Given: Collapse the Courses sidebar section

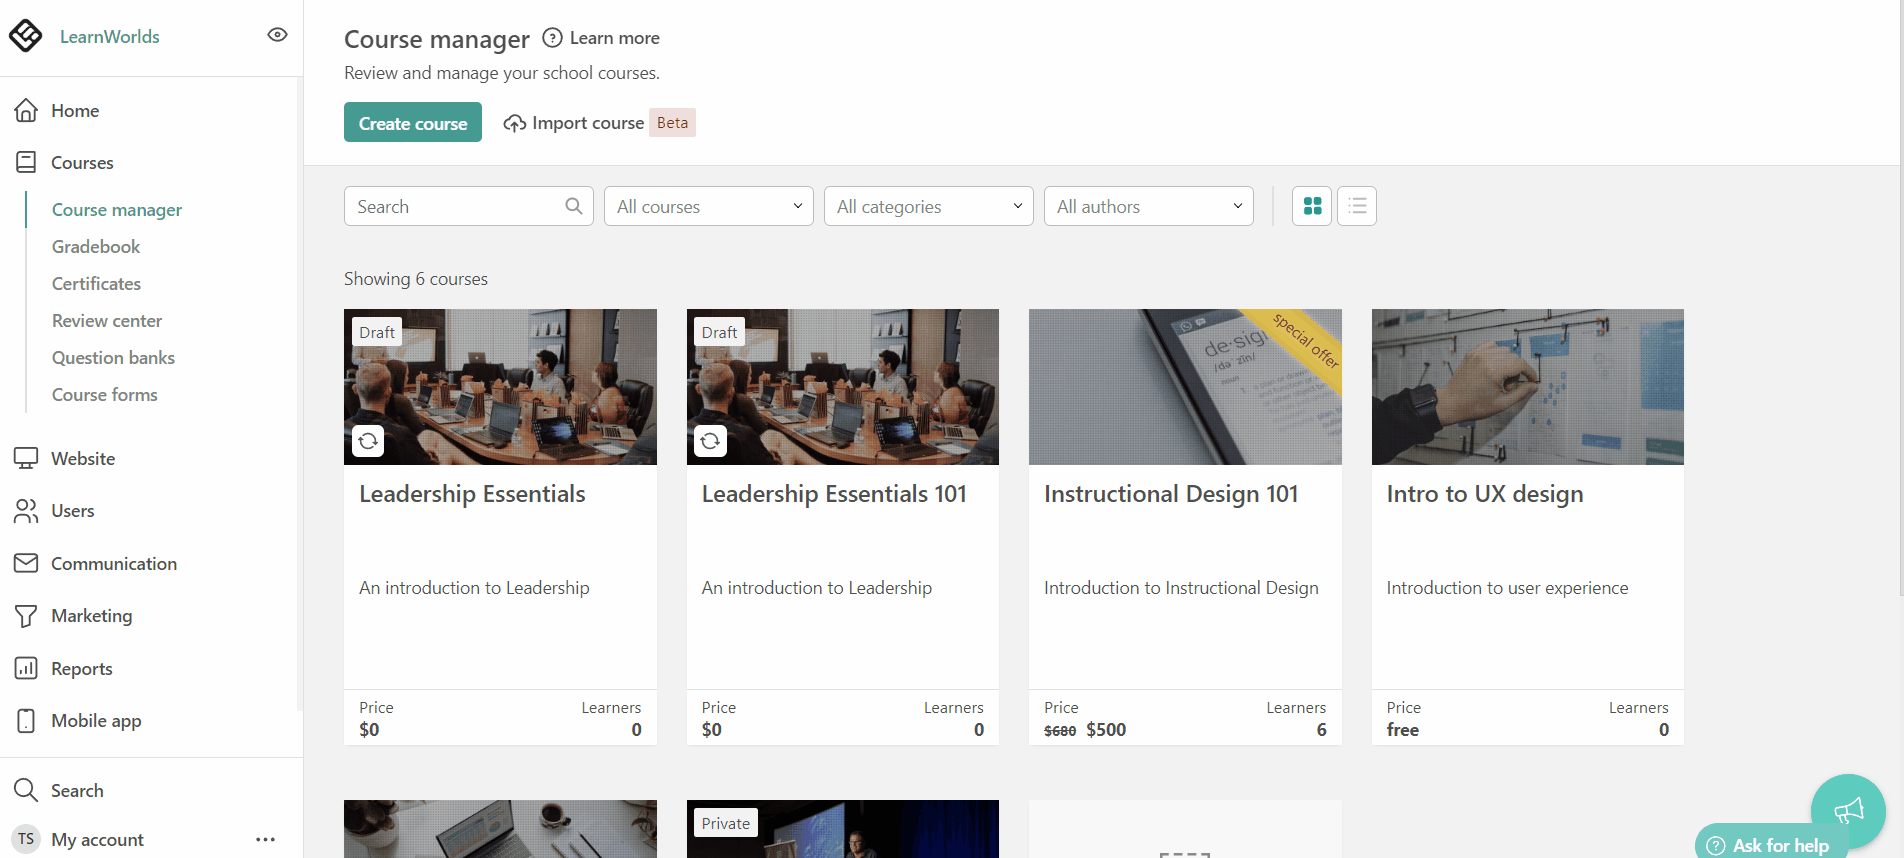Looking at the screenshot, I should [x=82, y=162].
